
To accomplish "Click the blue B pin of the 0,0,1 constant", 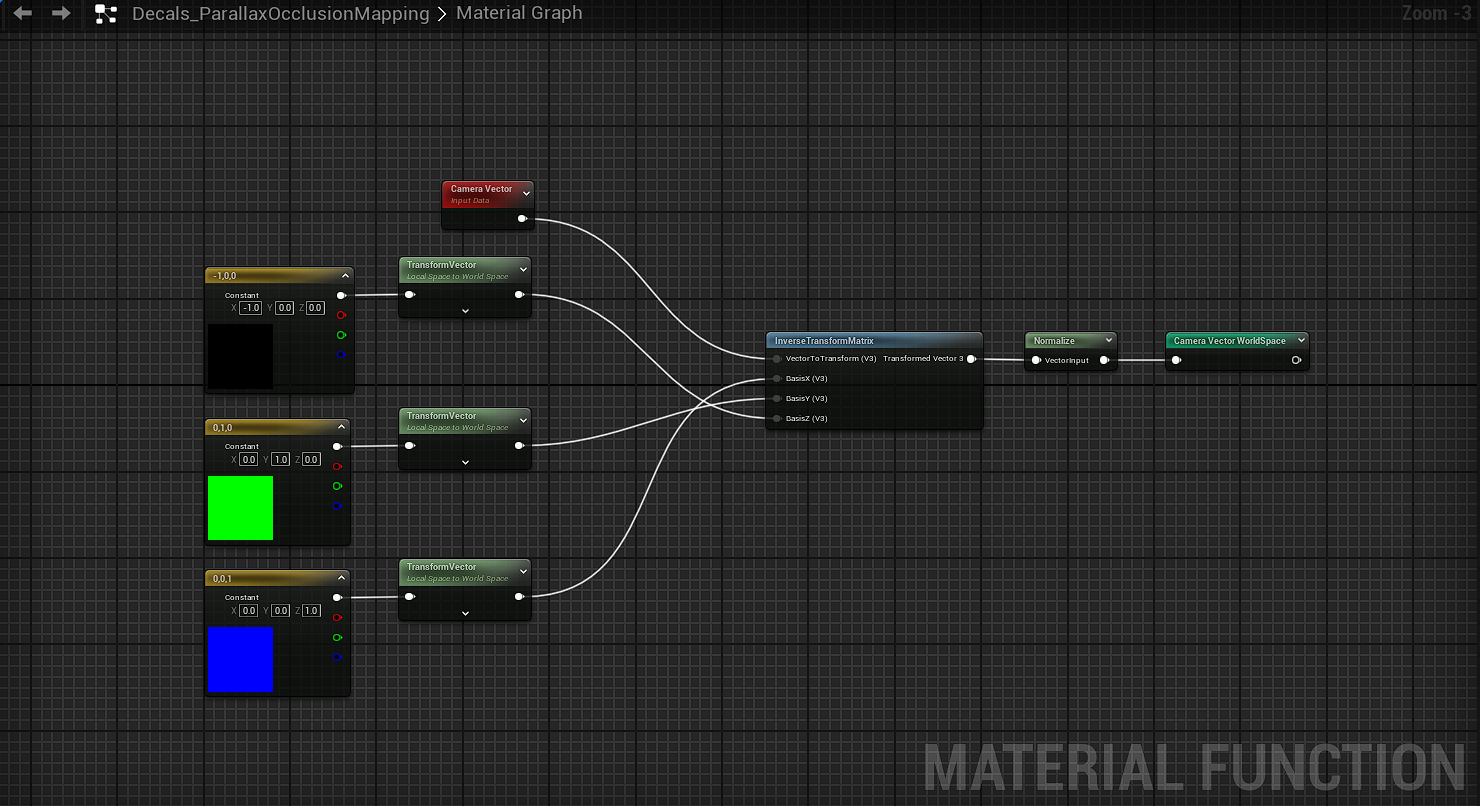I will pyautogui.click(x=337, y=657).
